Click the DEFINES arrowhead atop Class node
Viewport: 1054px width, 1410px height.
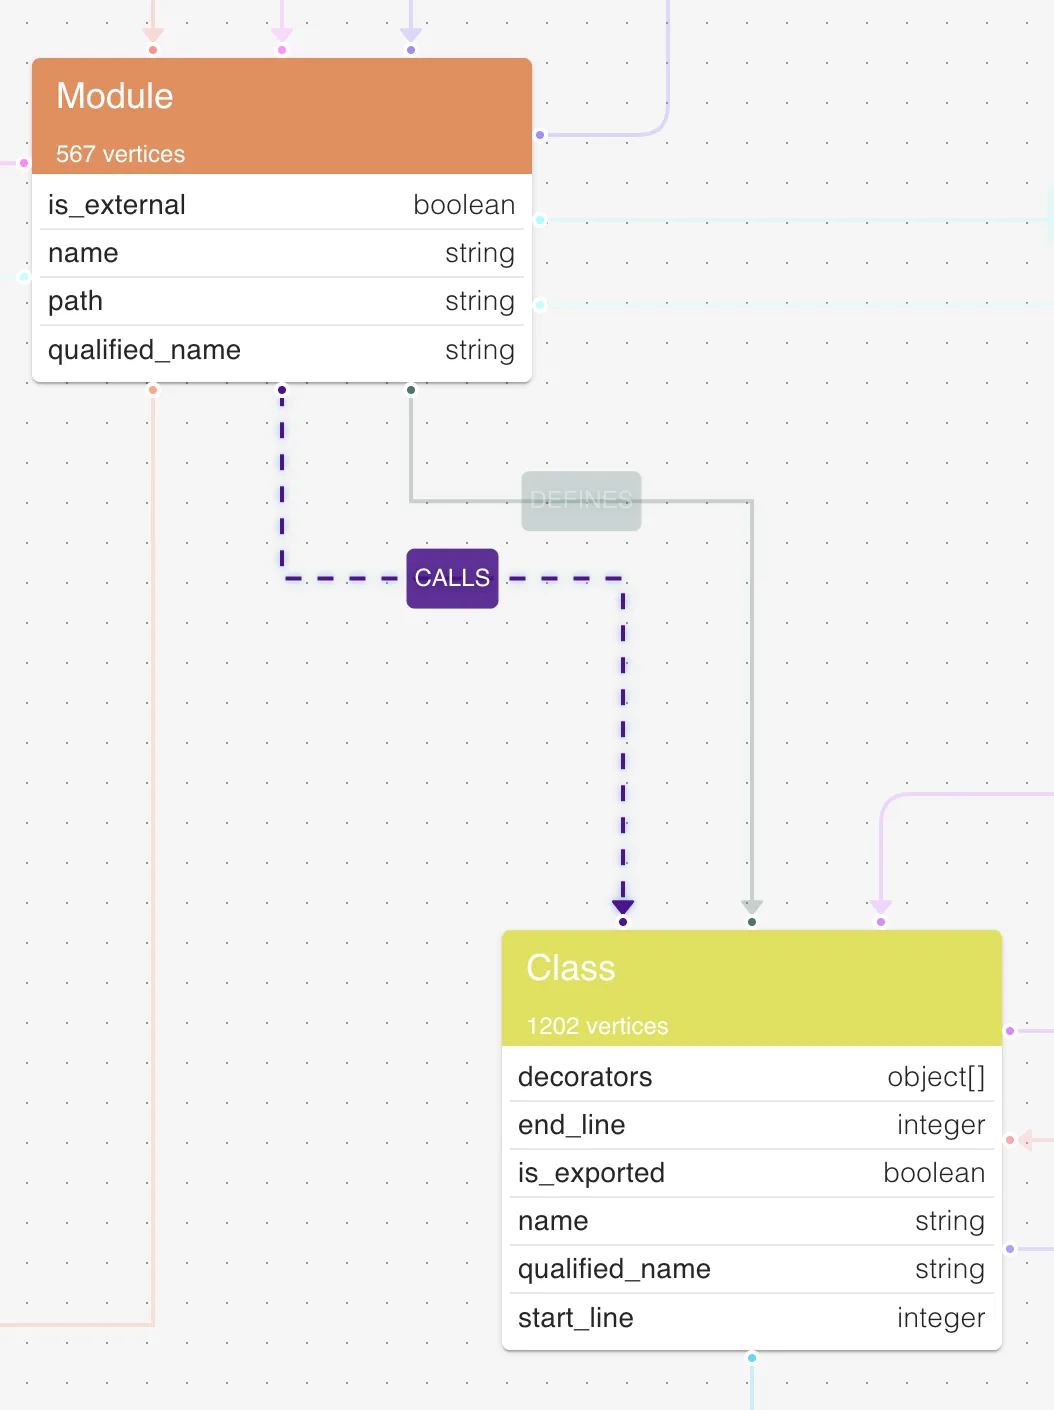point(752,907)
